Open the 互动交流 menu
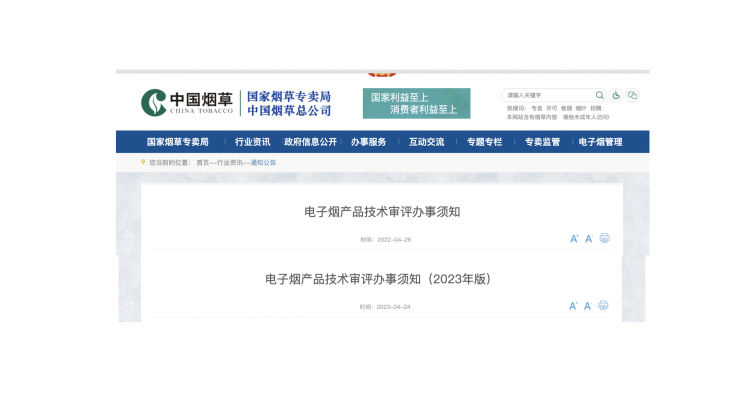 (426, 142)
